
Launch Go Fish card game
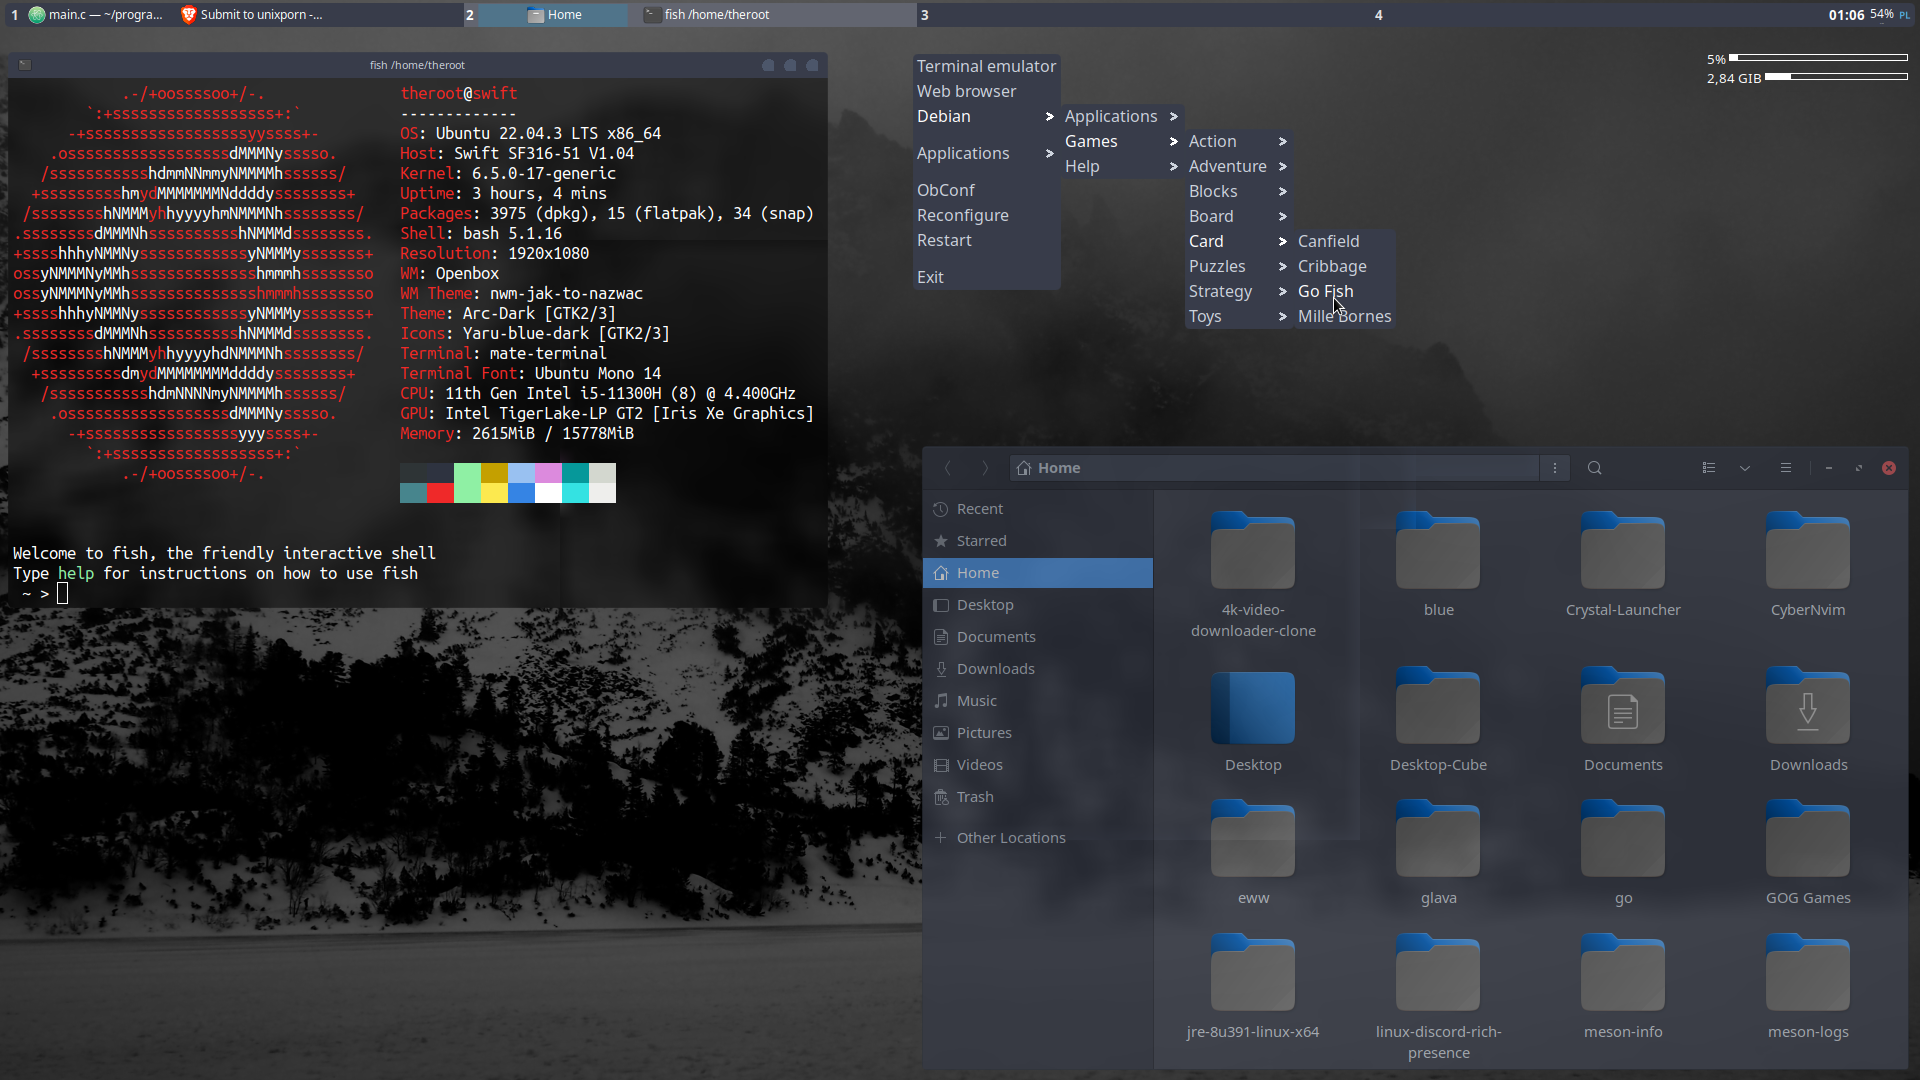click(x=1344, y=291)
